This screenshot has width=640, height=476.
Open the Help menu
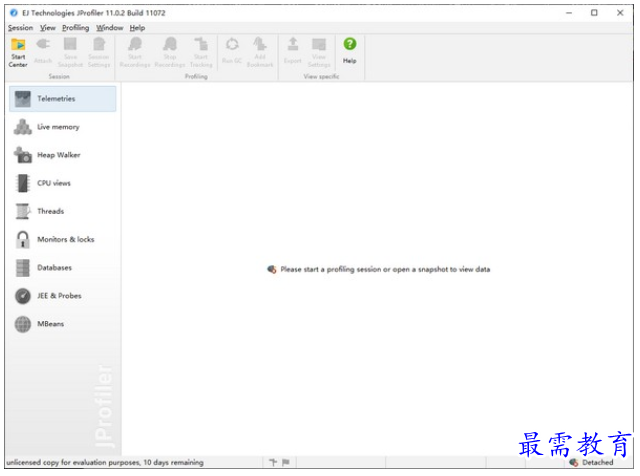pos(138,28)
